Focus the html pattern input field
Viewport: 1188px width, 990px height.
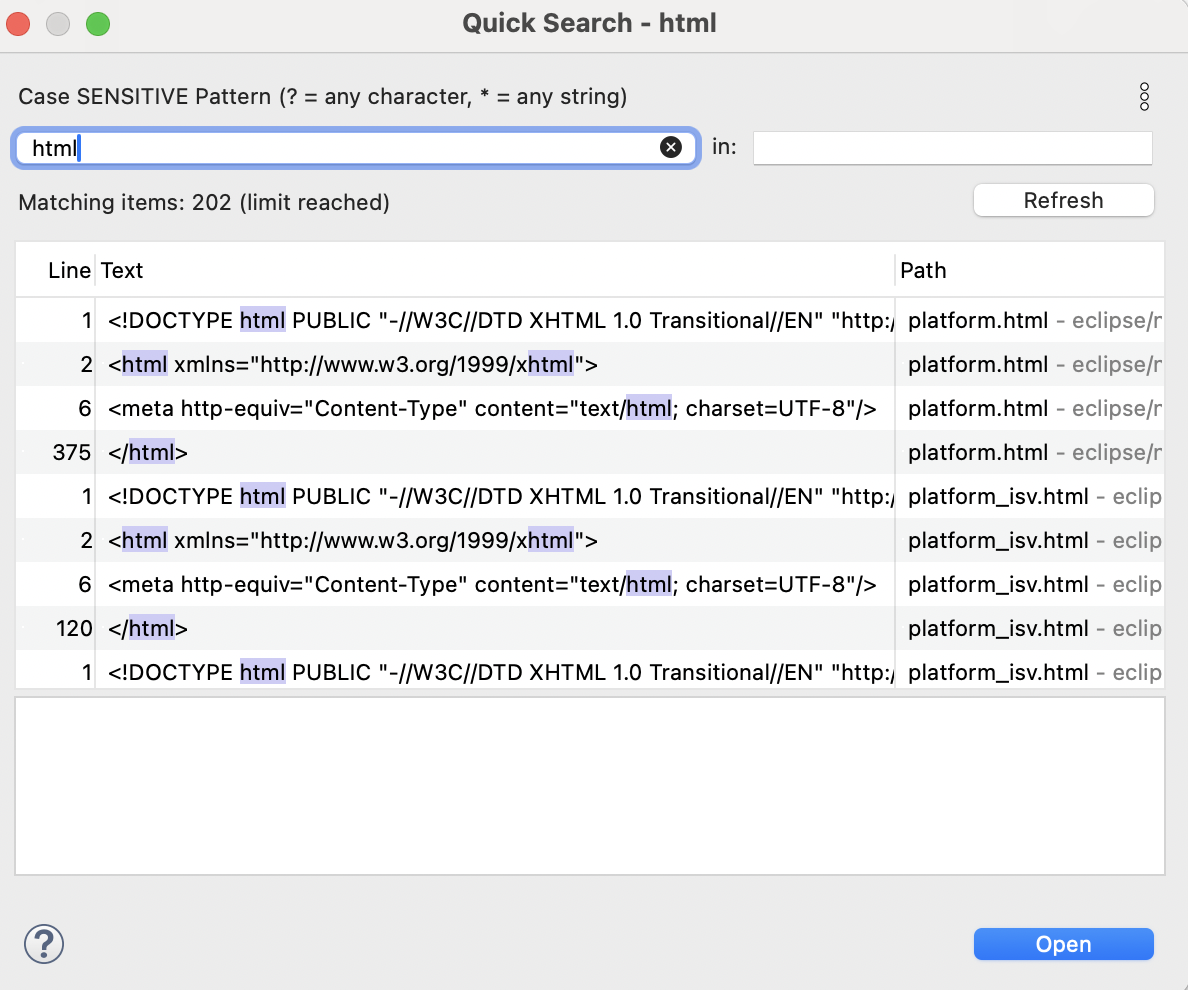coord(355,148)
